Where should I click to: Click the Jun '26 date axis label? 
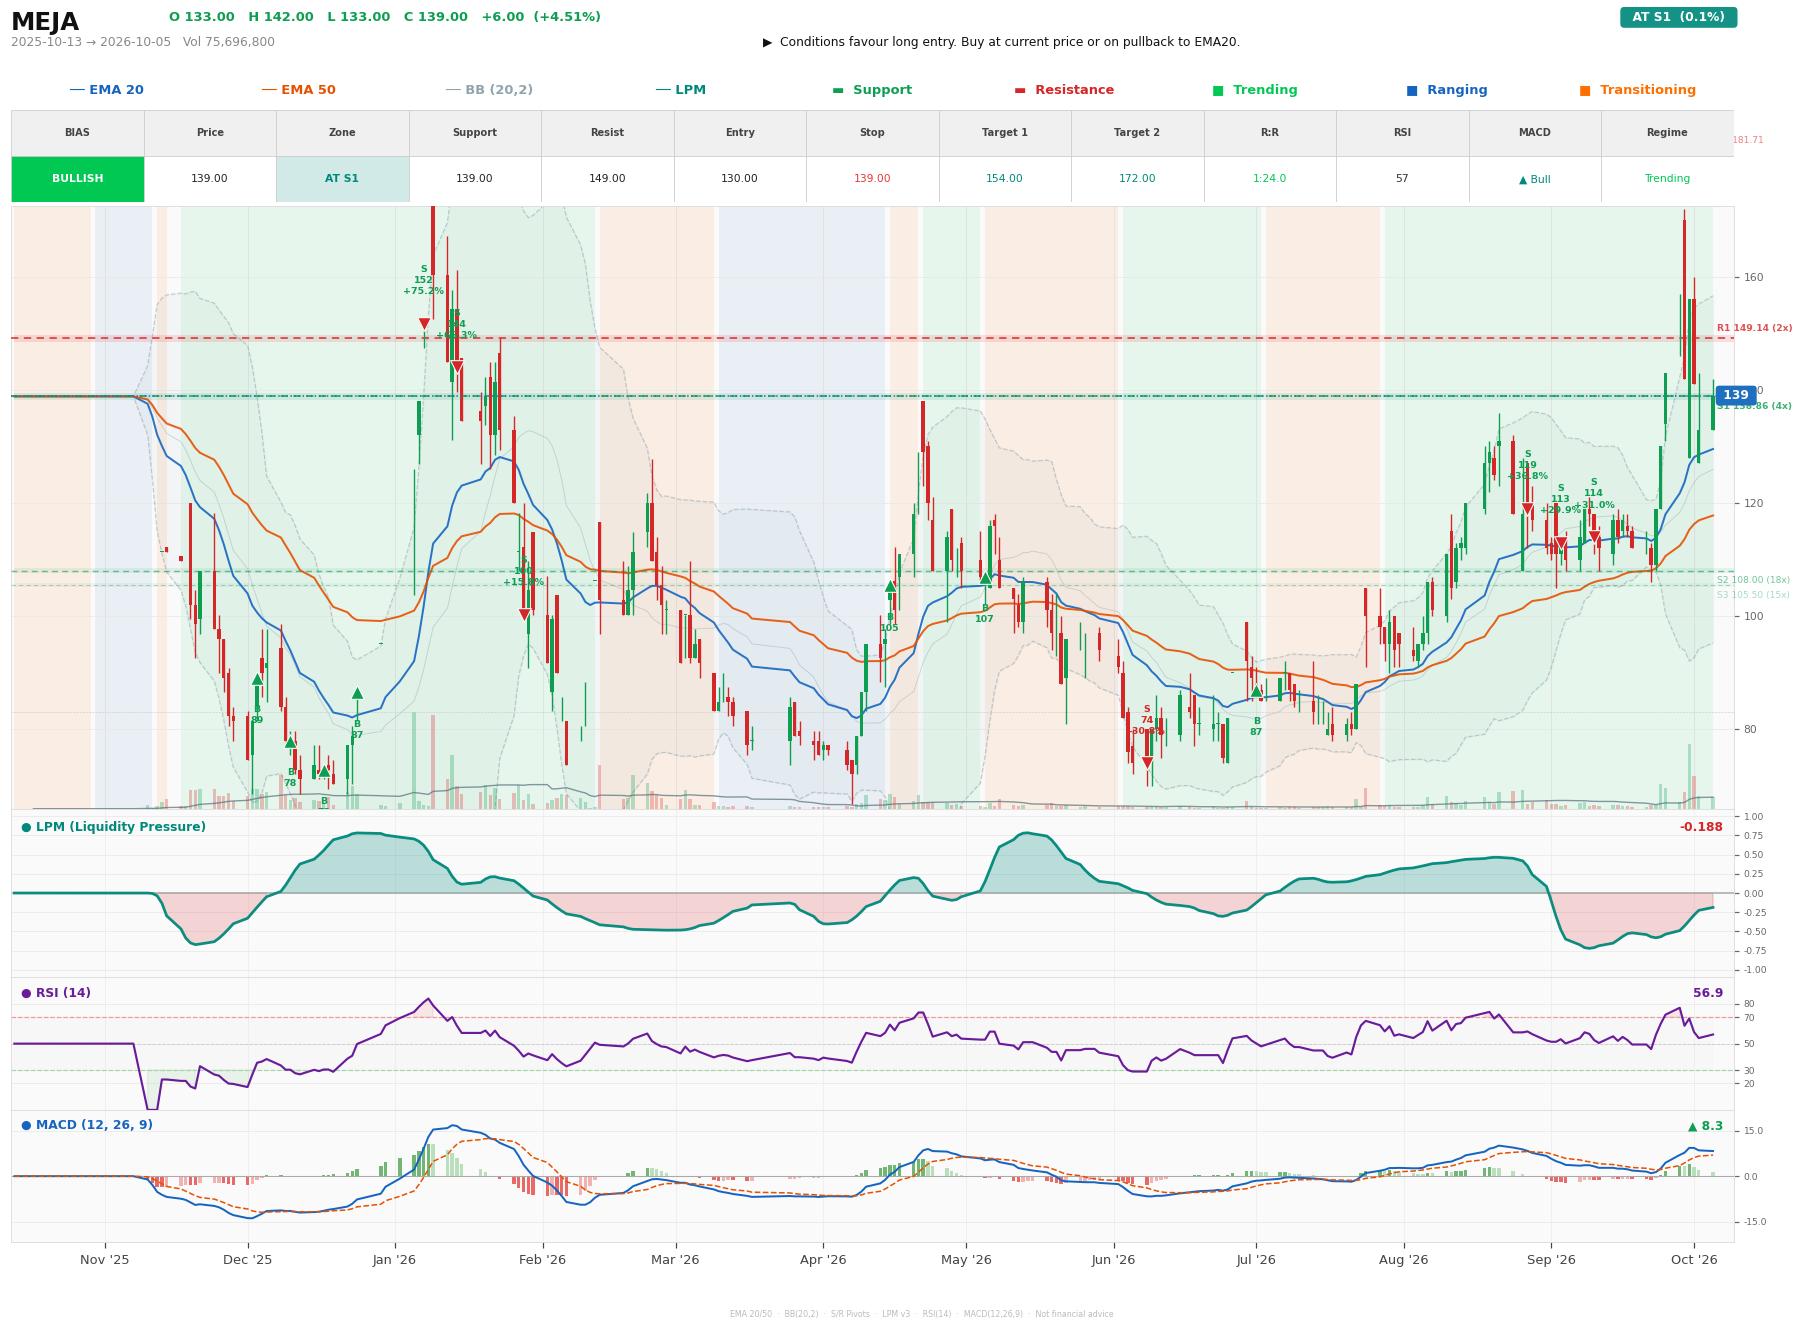tap(1113, 1260)
